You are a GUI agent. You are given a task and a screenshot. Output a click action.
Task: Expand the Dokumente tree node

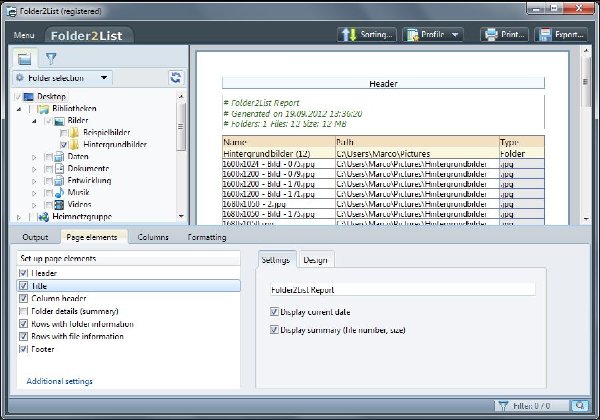coord(34,169)
